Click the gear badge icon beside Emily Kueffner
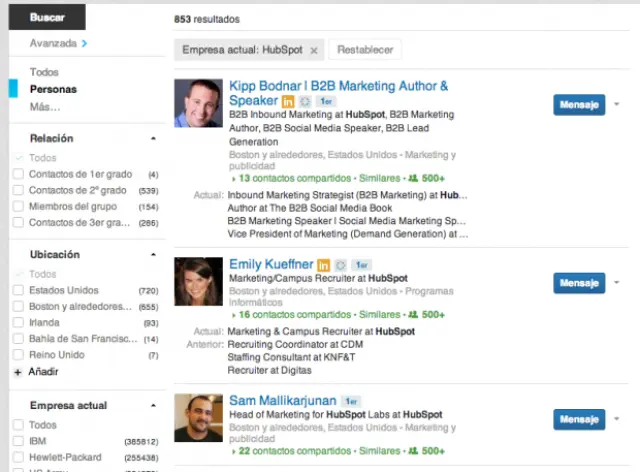This screenshot has height=472, width=640. coord(340,265)
